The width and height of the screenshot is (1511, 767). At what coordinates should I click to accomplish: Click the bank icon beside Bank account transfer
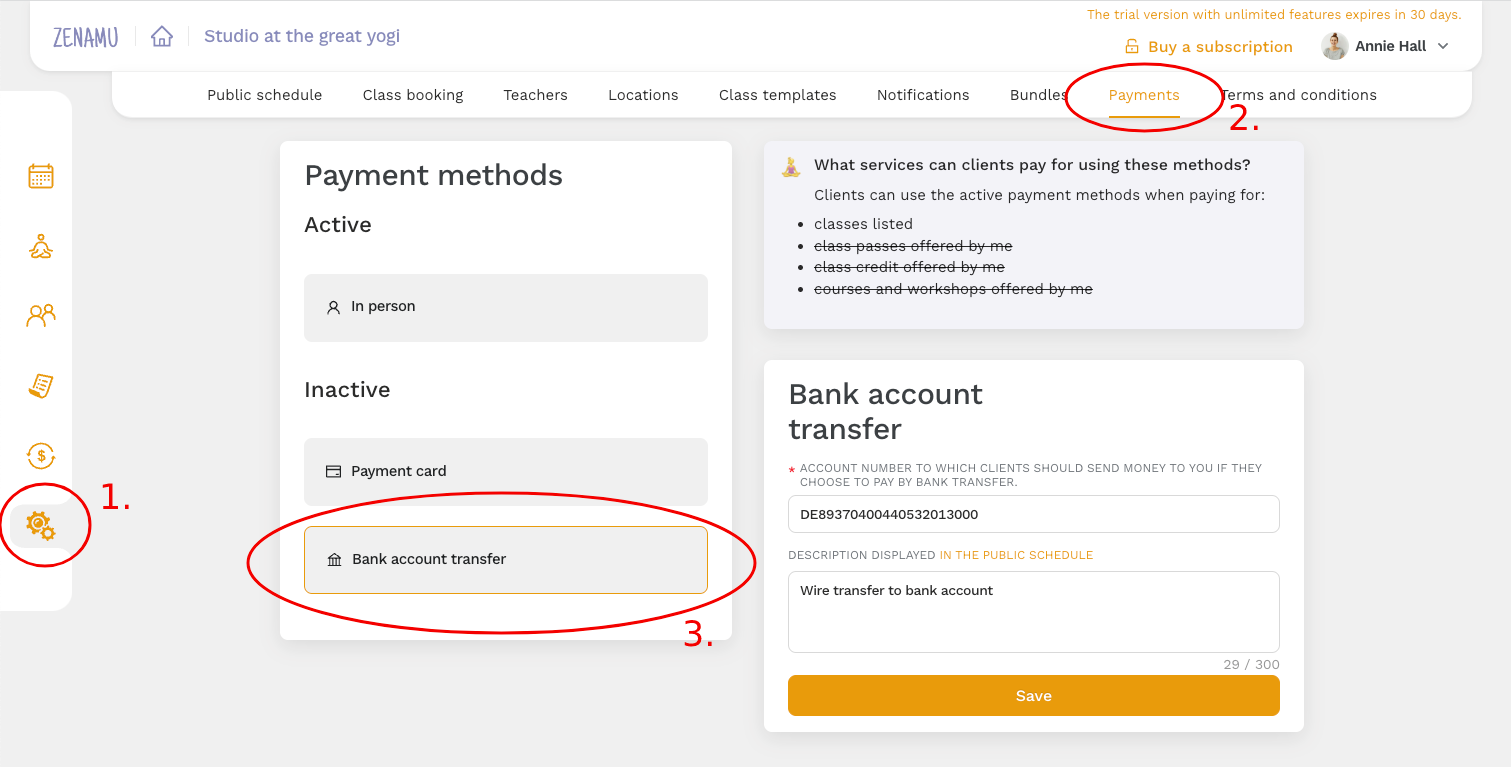pos(335,560)
